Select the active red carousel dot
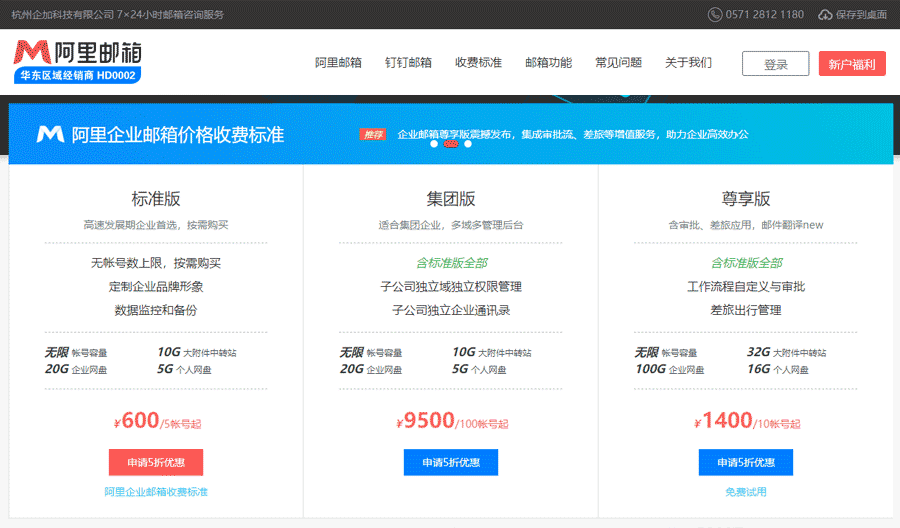The width and height of the screenshot is (900, 528). [451, 144]
